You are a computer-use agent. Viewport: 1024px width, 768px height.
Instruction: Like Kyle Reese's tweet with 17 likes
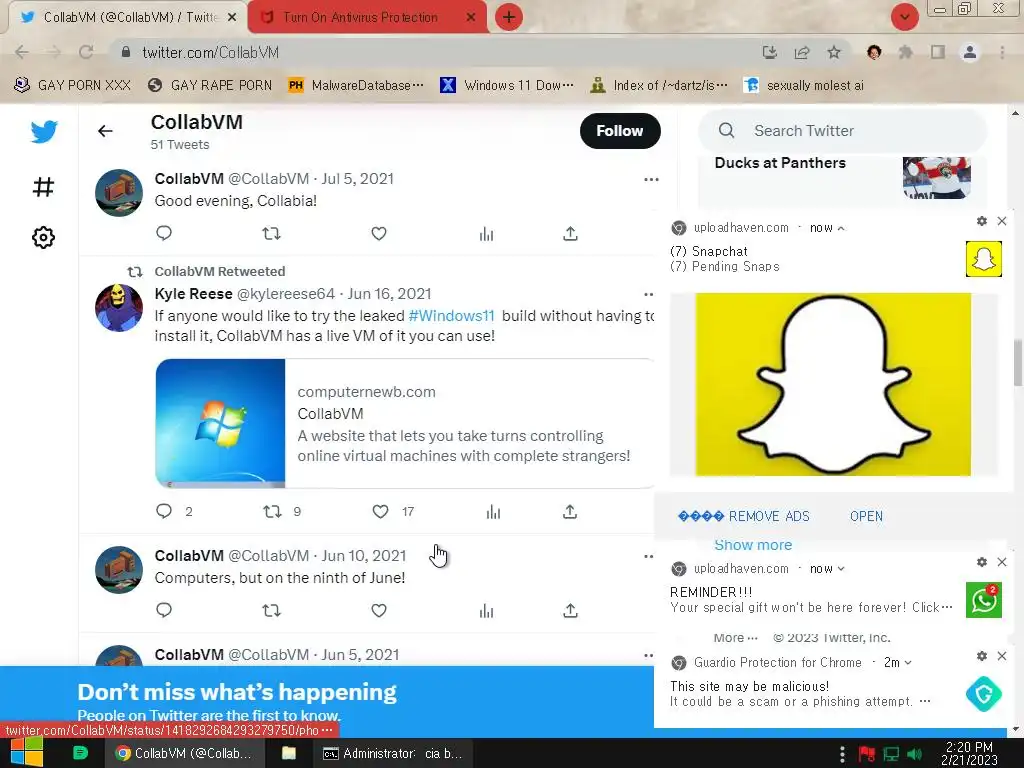(380, 511)
